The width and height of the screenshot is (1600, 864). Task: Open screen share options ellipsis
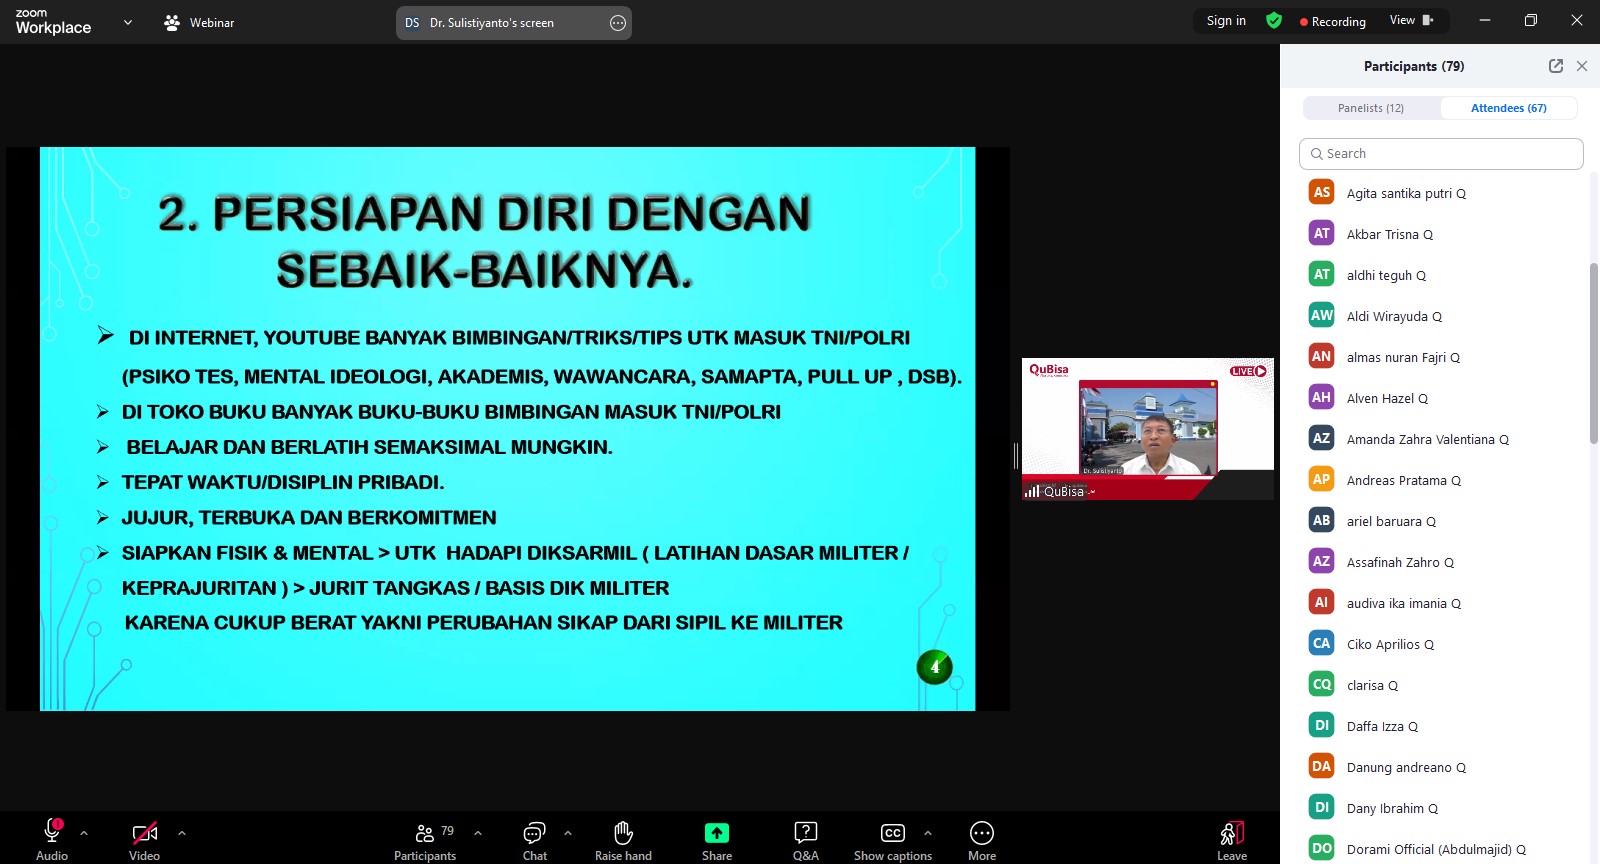(618, 23)
